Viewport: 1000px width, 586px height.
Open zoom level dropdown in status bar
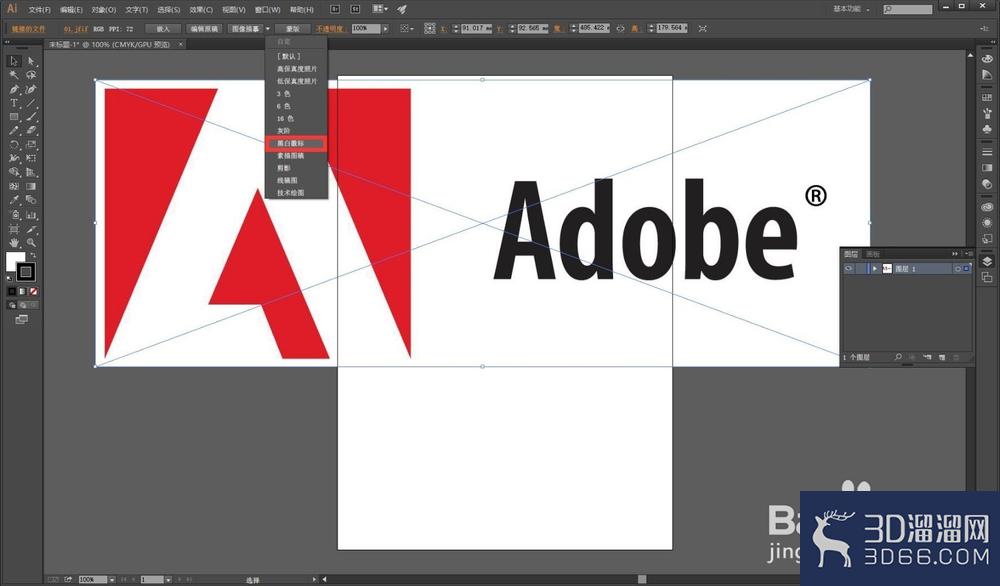112,580
